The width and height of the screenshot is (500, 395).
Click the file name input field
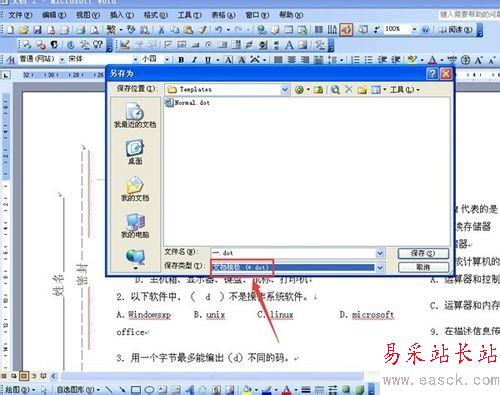pos(293,253)
